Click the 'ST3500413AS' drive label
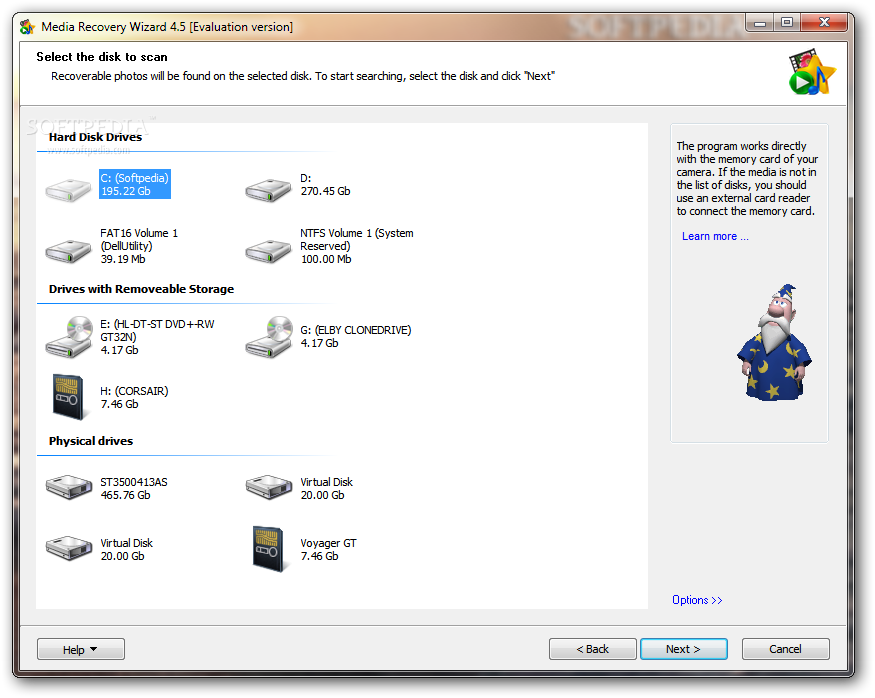 [x=134, y=482]
